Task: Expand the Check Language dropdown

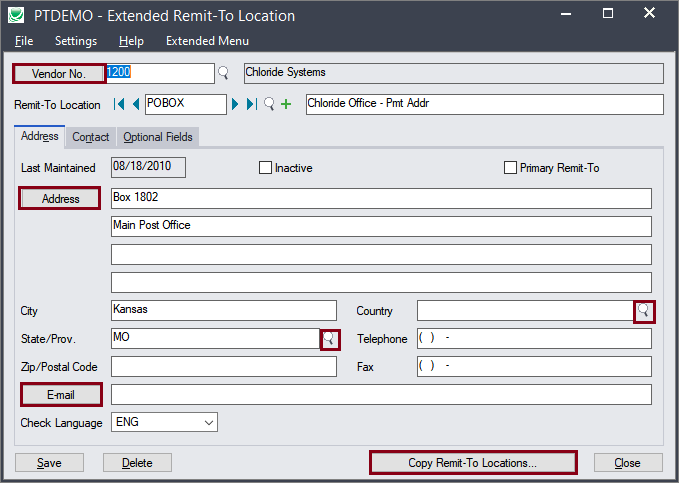Action: (x=208, y=423)
